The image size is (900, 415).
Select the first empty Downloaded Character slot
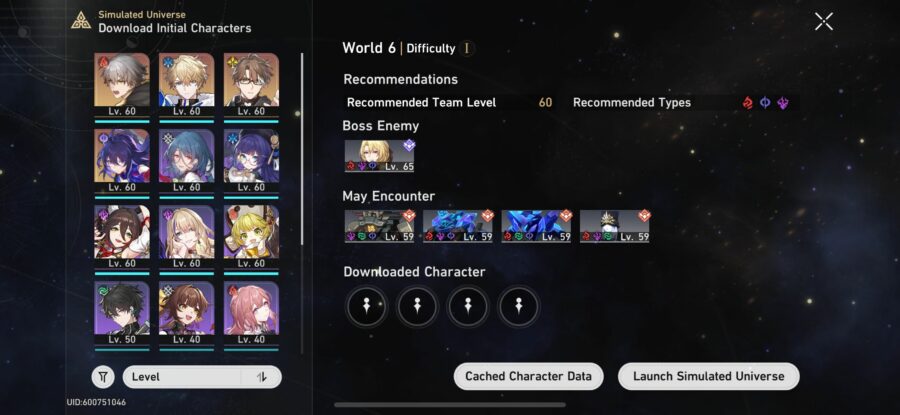click(x=366, y=307)
